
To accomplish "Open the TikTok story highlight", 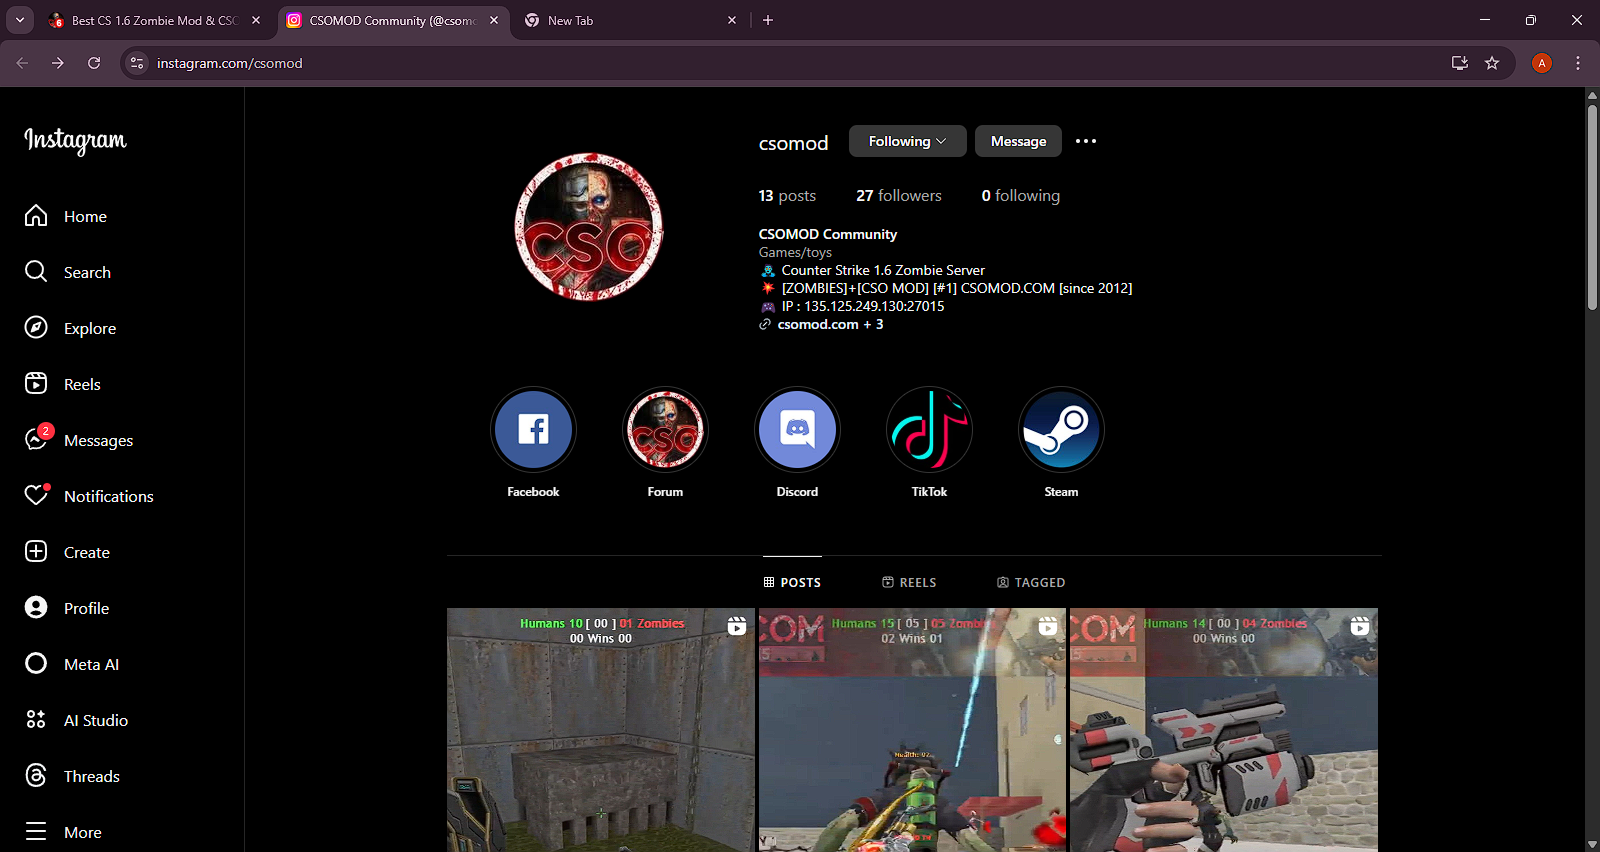I will tap(929, 430).
